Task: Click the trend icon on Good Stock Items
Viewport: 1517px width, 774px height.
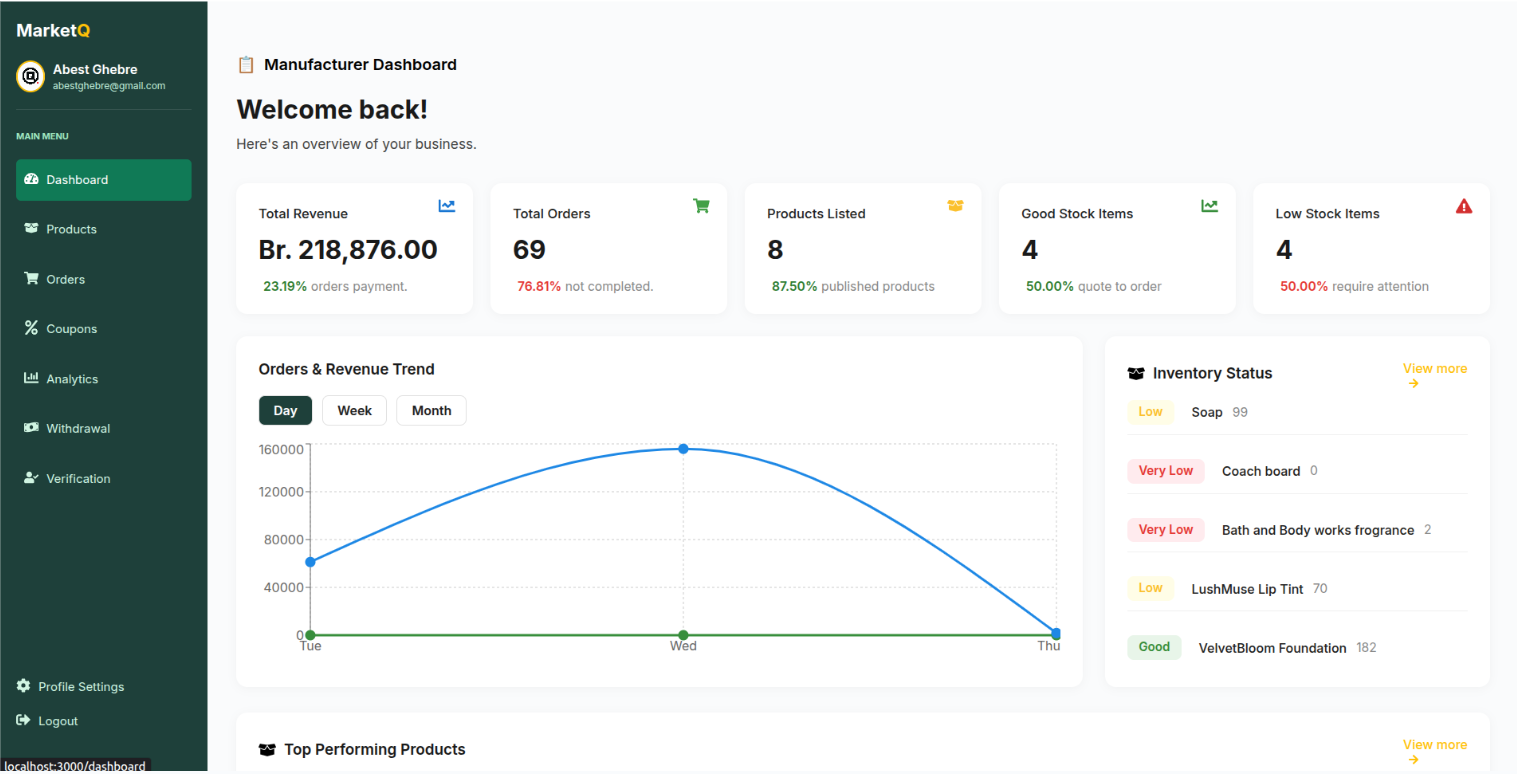Action: (x=1209, y=206)
